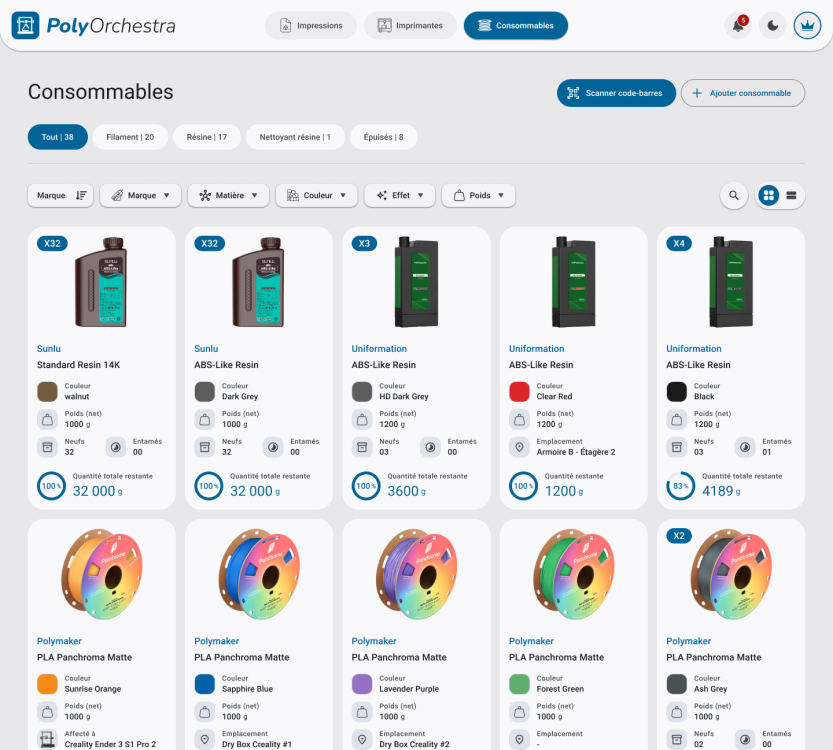Image resolution: width=833 pixels, height=750 pixels.
Task: Open Polymaker link on Forest Green card
Action: pos(531,641)
